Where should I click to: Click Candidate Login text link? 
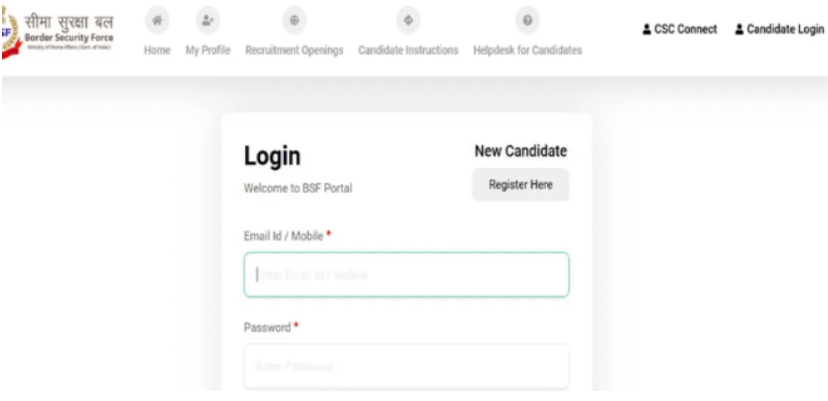(x=785, y=29)
